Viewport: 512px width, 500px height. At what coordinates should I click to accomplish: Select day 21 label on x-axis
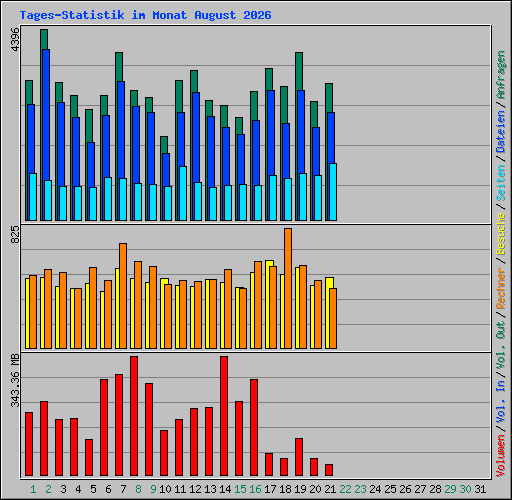[x=330, y=489]
